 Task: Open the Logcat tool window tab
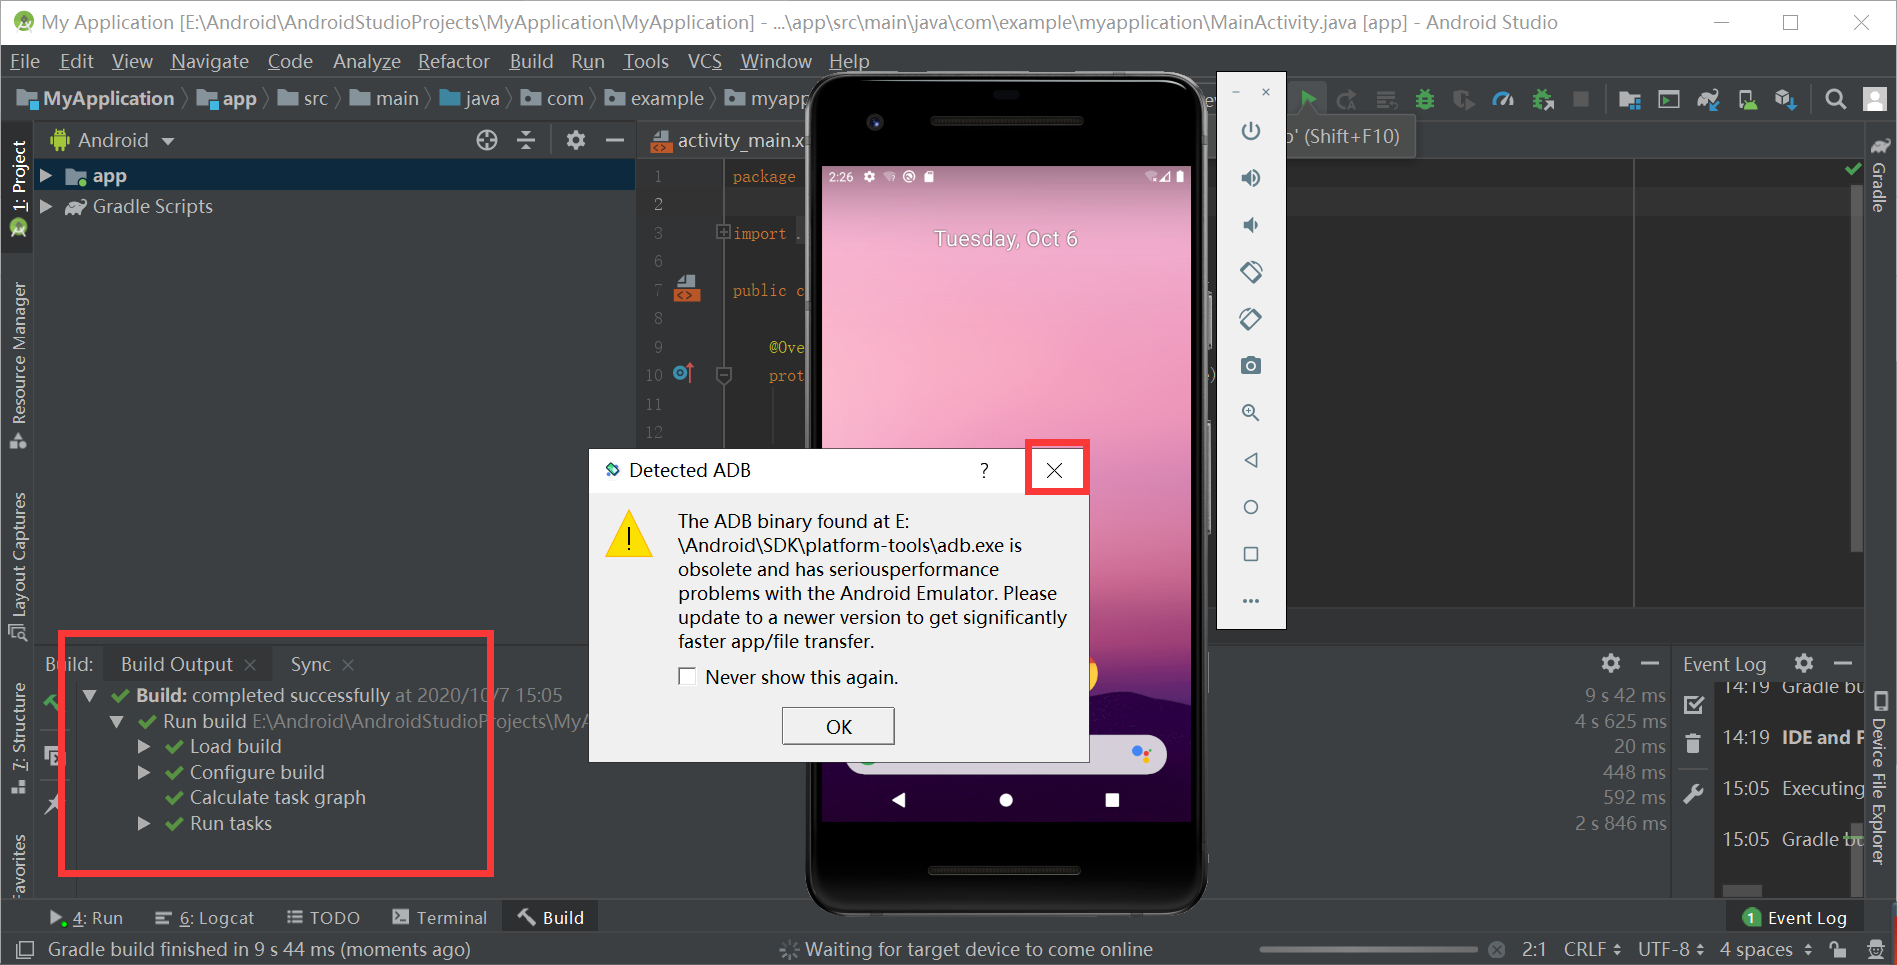(205, 918)
